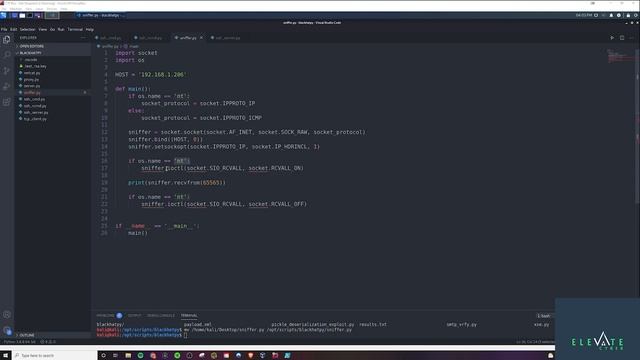Switch to the ssh_cmd.py editor tab
The height and width of the screenshot is (360, 640).
[111, 38]
